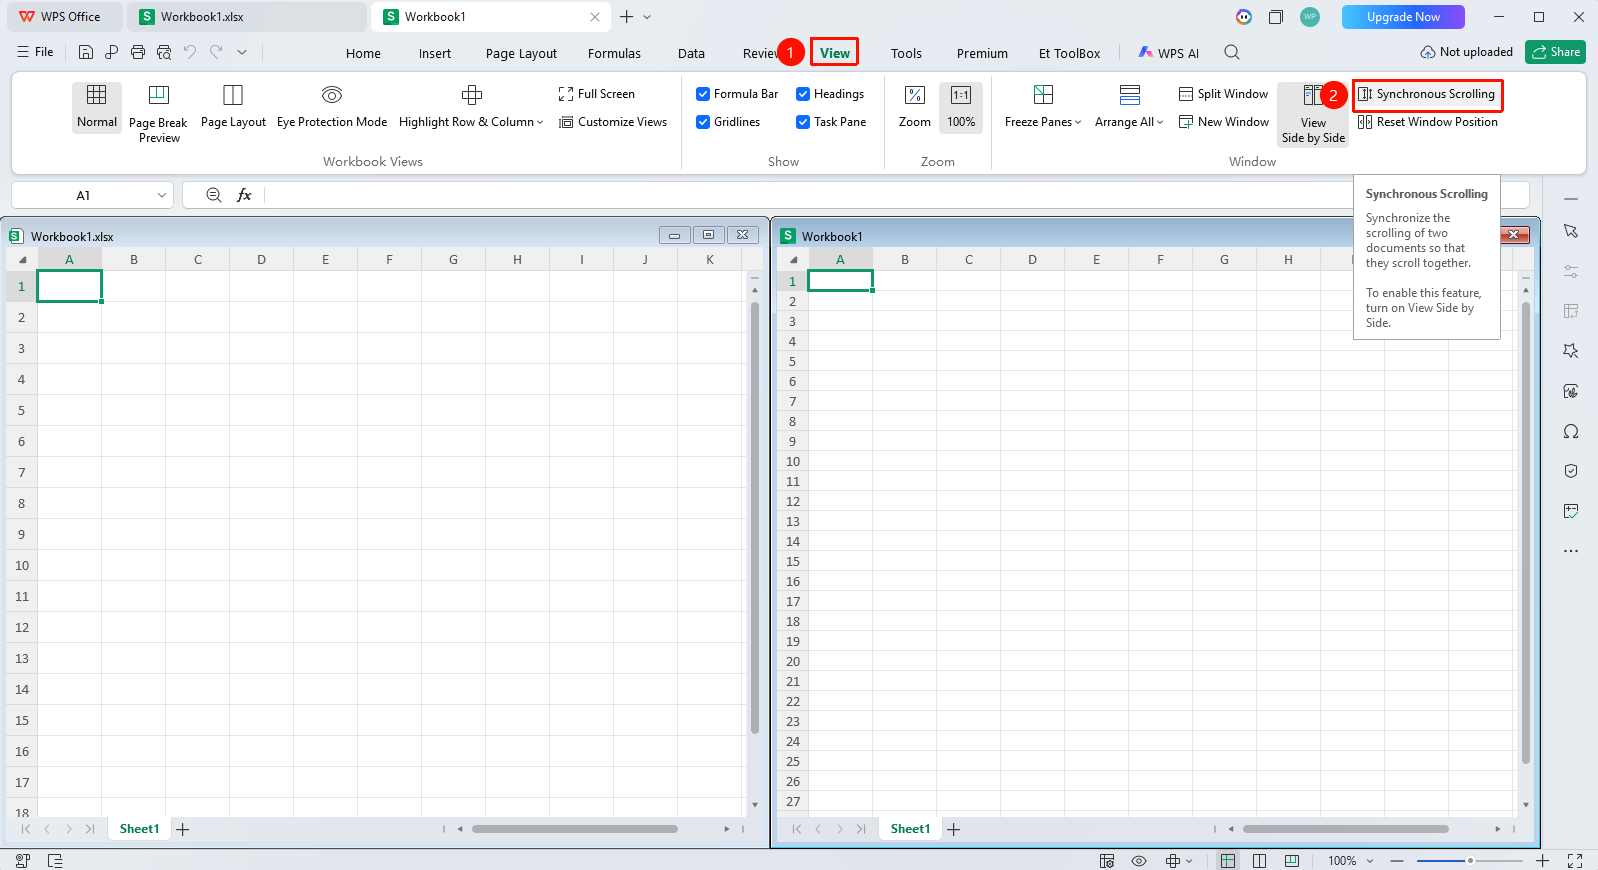Set zoom to 100% from ribbon
This screenshot has width=1598, height=870.
[961, 107]
